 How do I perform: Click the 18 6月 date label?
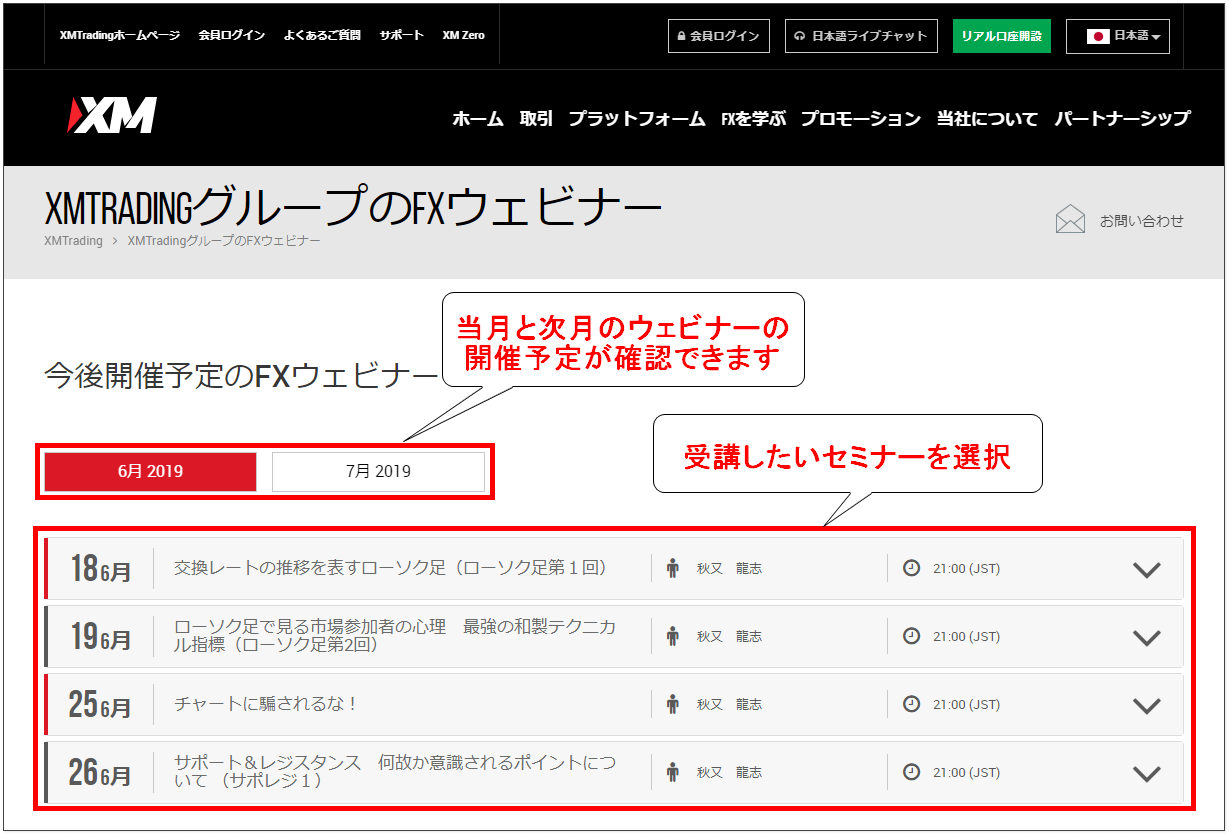pos(100,569)
